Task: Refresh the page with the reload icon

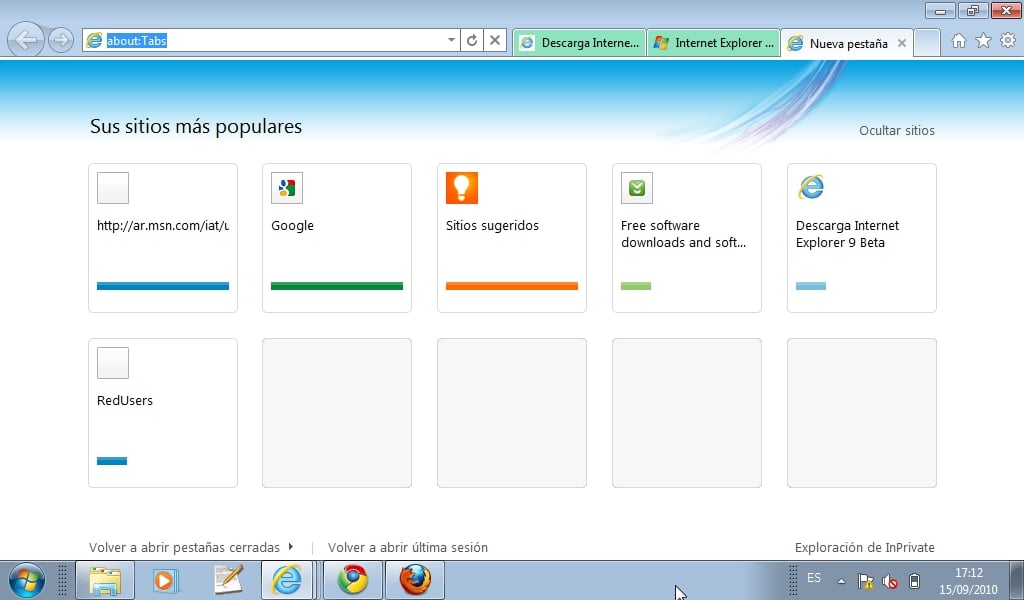Action: click(x=472, y=40)
